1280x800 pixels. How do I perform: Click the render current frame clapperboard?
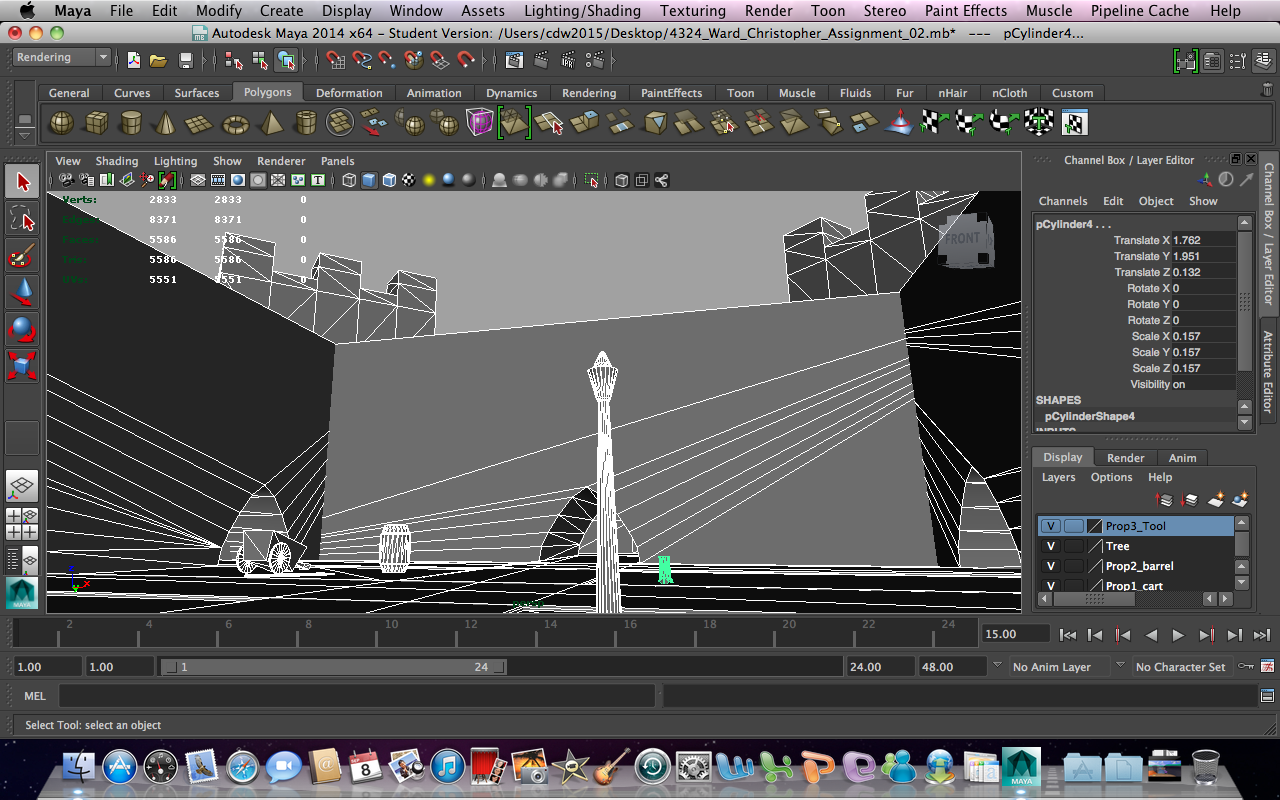[x=541, y=60]
